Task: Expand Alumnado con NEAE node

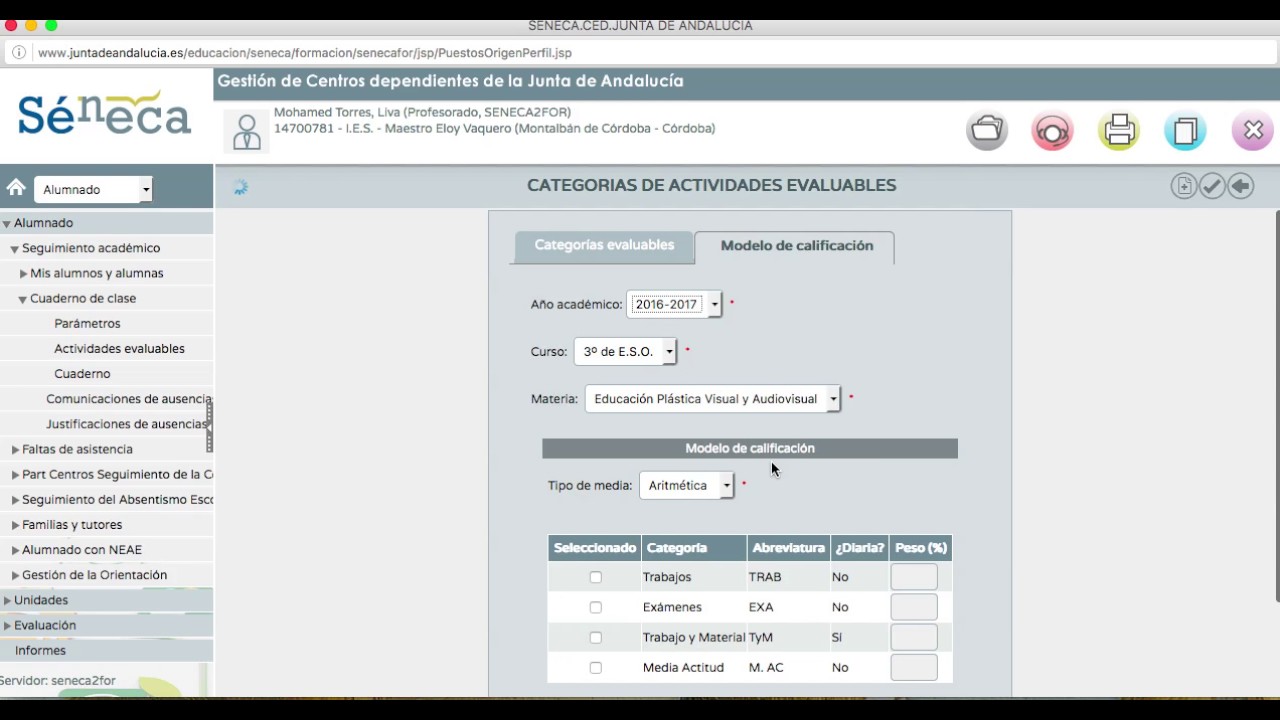Action: click(x=15, y=550)
